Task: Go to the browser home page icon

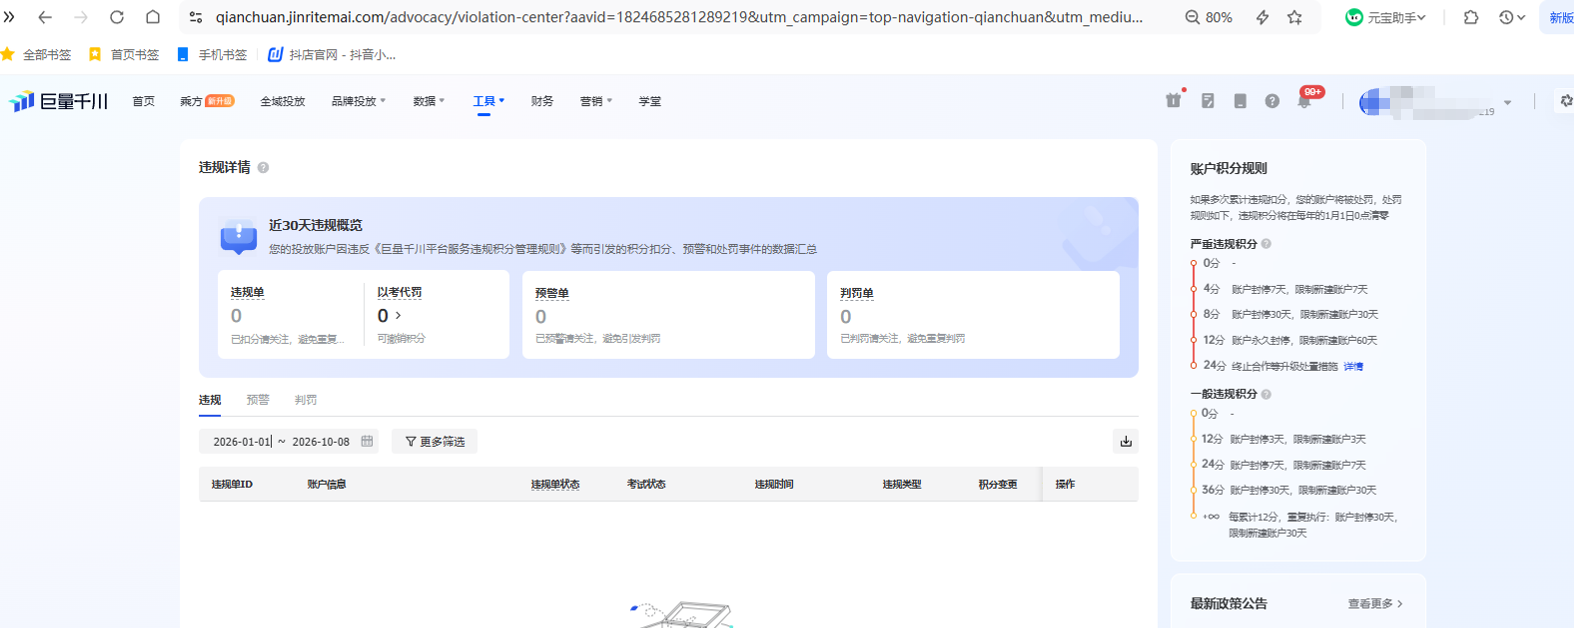Action: click(x=153, y=17)
